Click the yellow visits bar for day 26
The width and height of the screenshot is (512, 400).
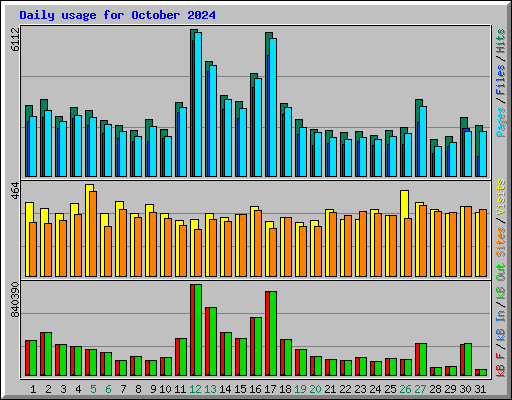click(404, 233)
